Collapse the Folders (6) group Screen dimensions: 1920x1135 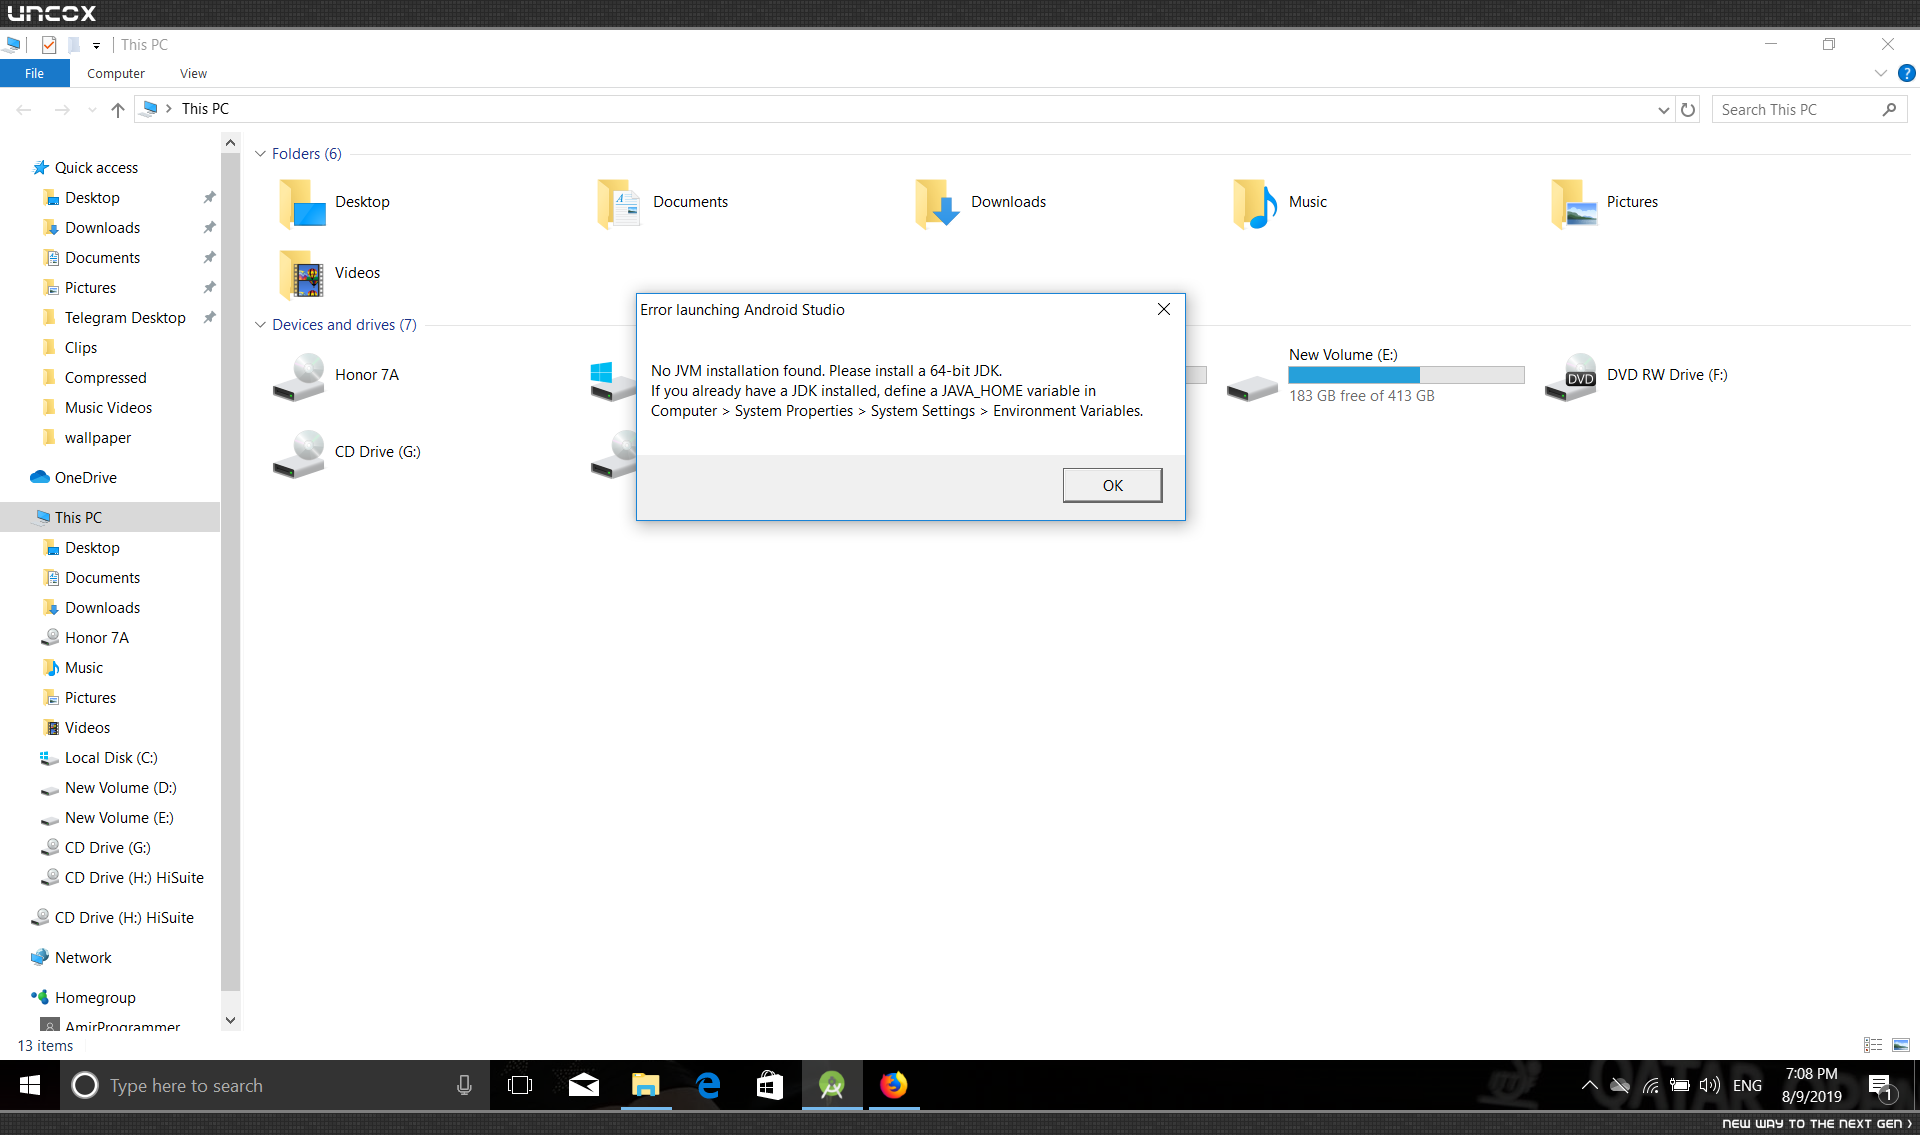(260, 154)
